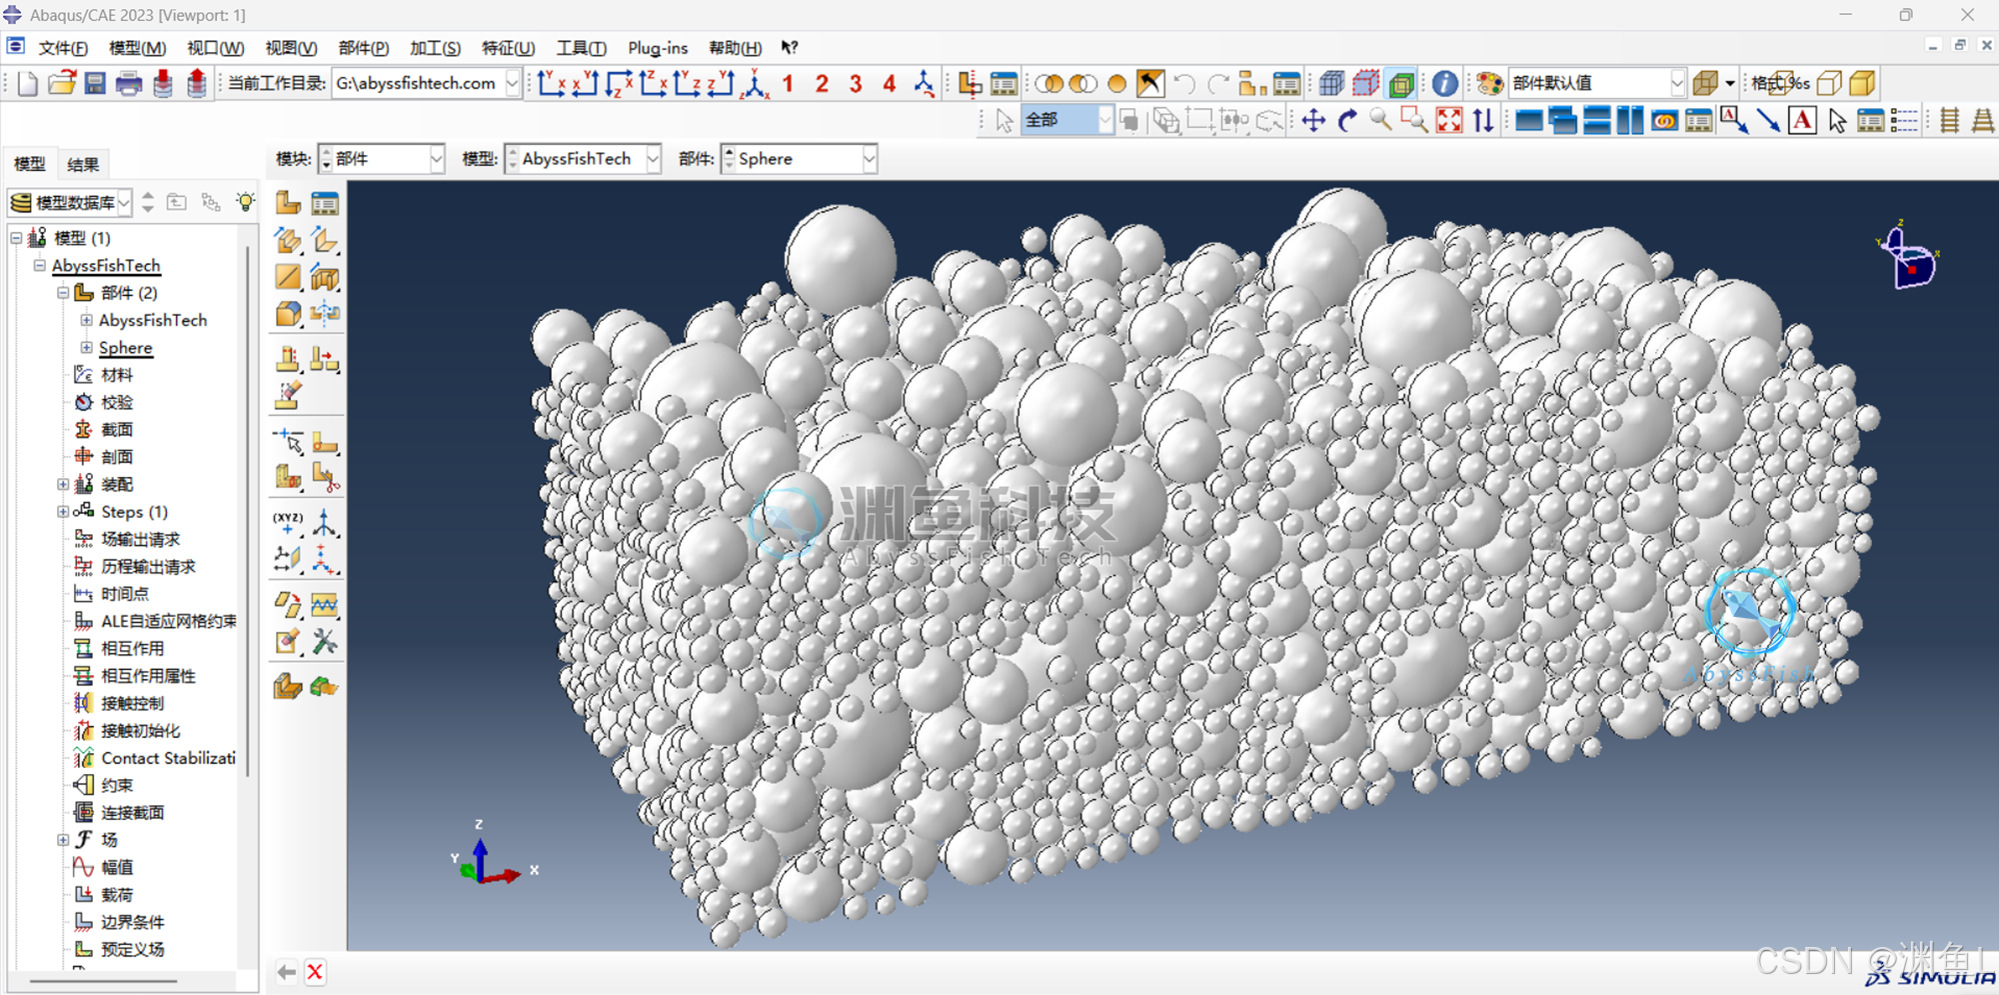Screen dimensions: 1999x995
Task: Switch to the 结果 tab
Action: pyautogui.click(x=83, y=164)
